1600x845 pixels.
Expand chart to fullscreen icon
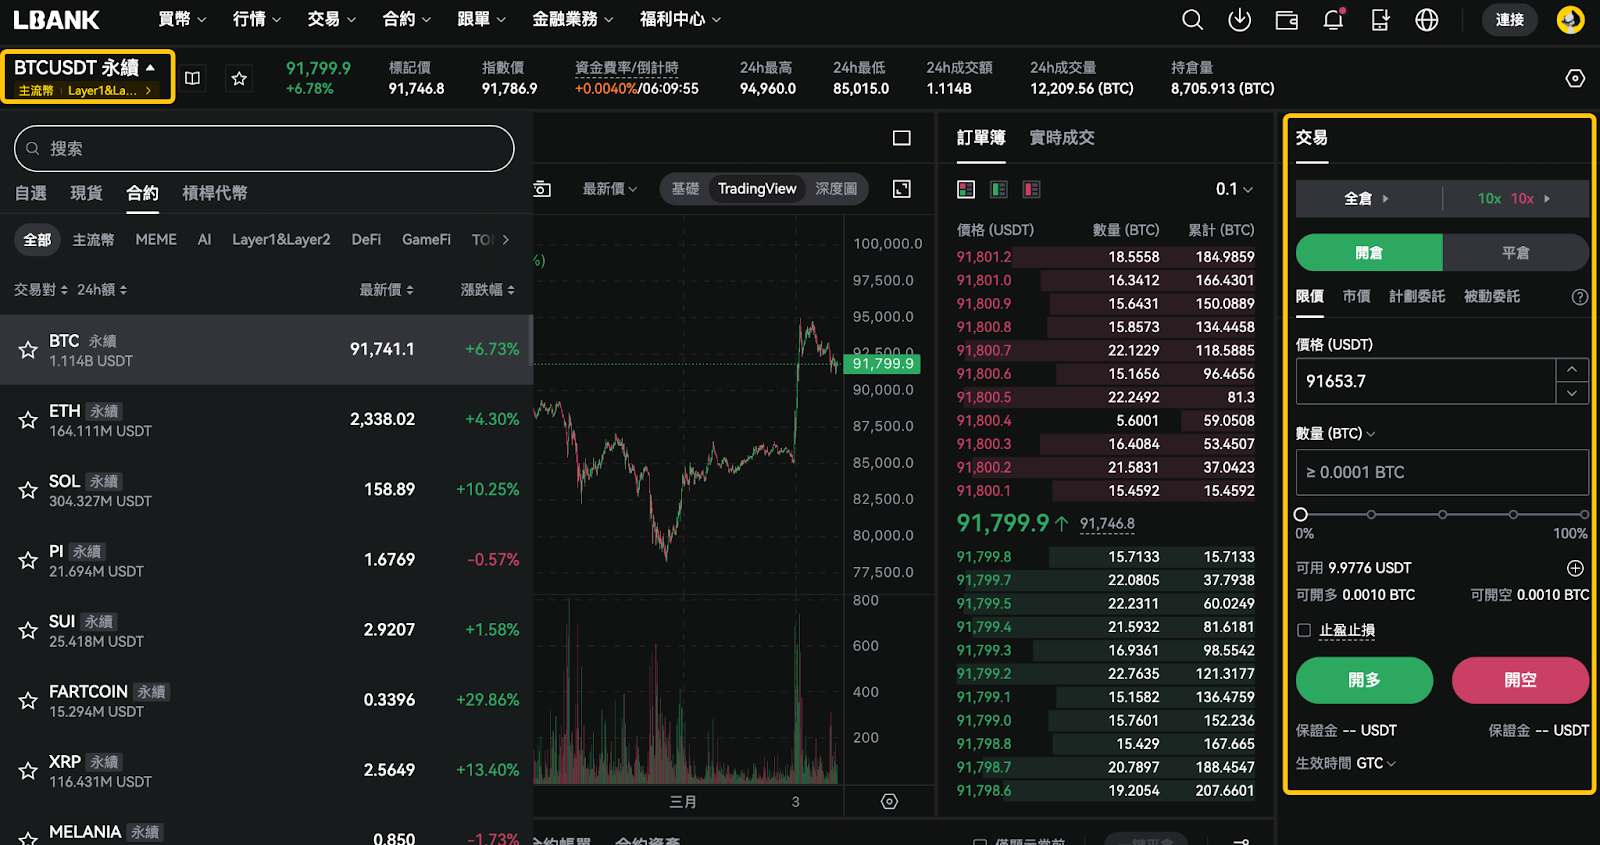click(x=902, y=189)
